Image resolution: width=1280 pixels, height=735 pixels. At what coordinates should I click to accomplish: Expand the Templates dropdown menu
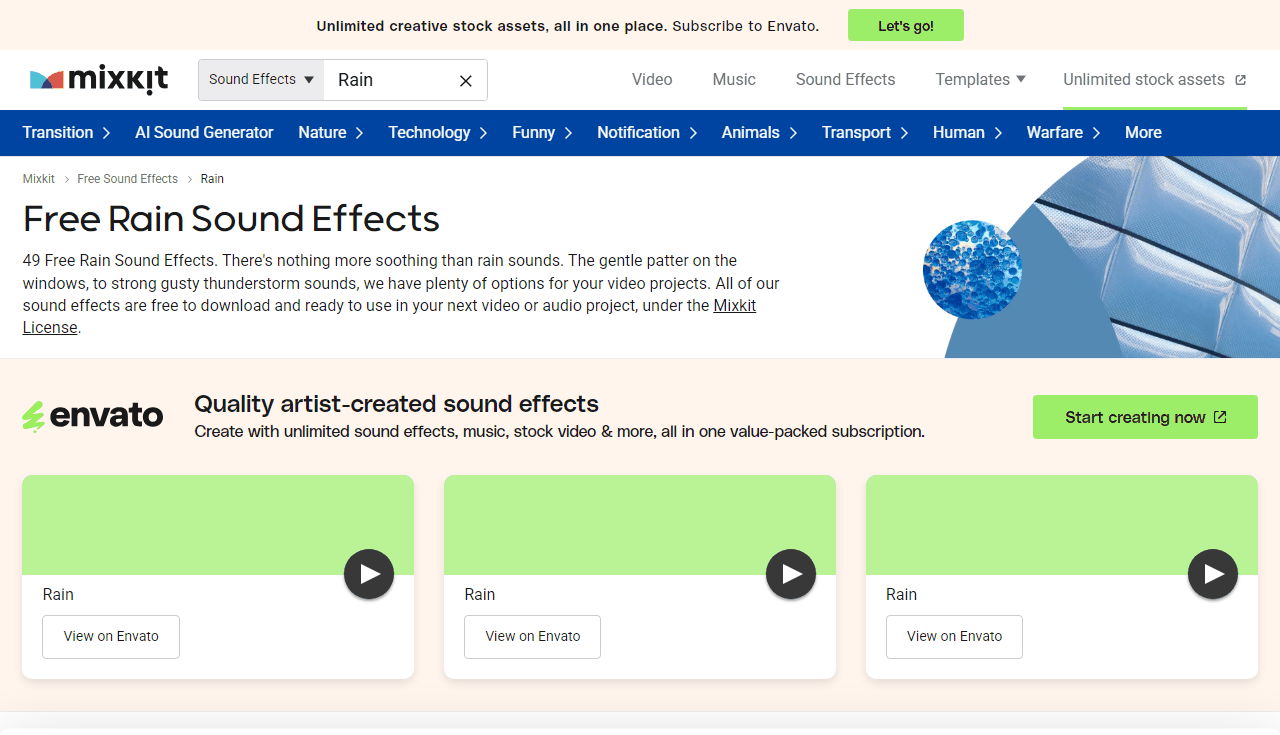click(981, 80)
